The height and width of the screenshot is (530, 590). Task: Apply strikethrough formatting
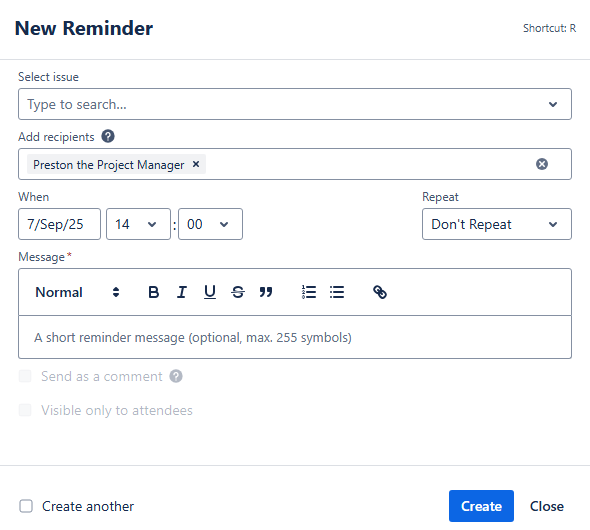click(x=238, y=292)
